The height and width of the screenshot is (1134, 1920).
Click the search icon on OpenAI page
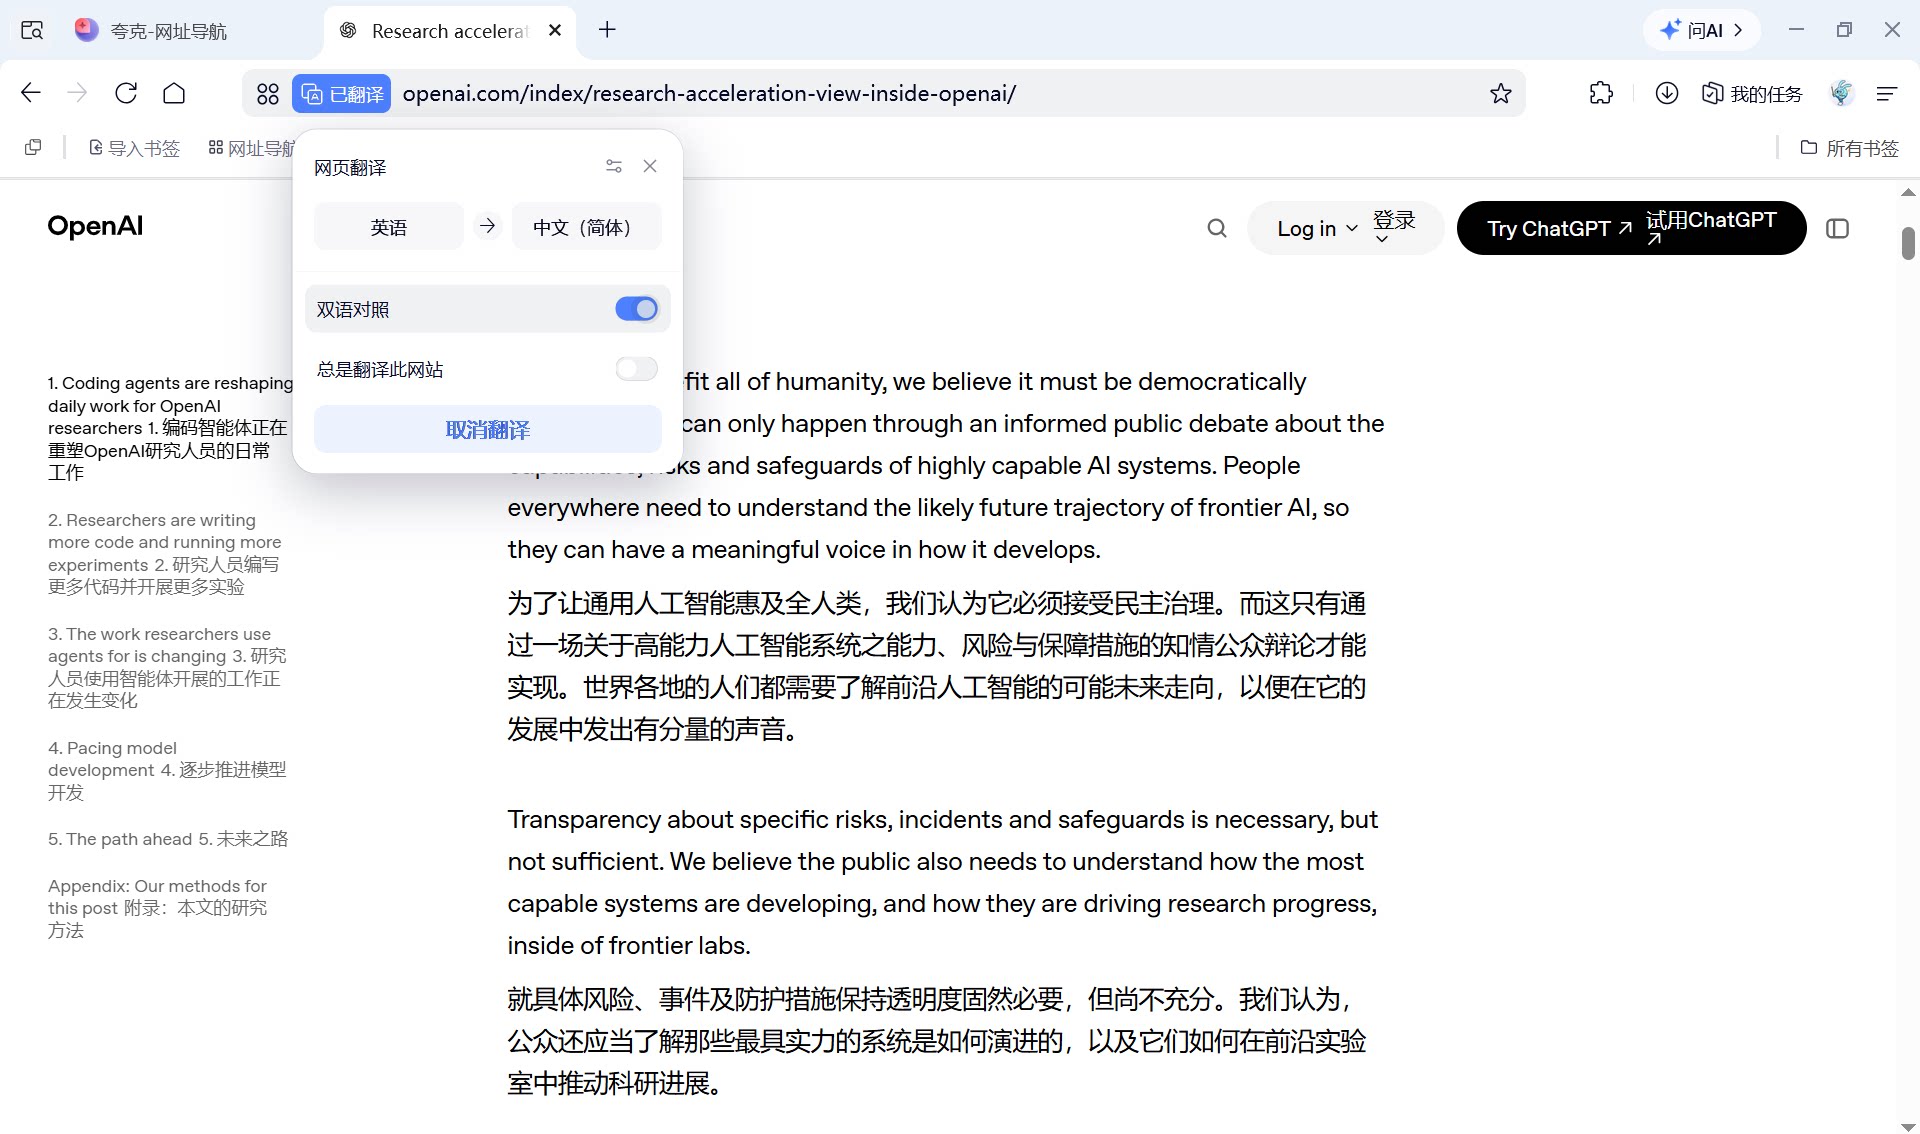pos(1217,228)
